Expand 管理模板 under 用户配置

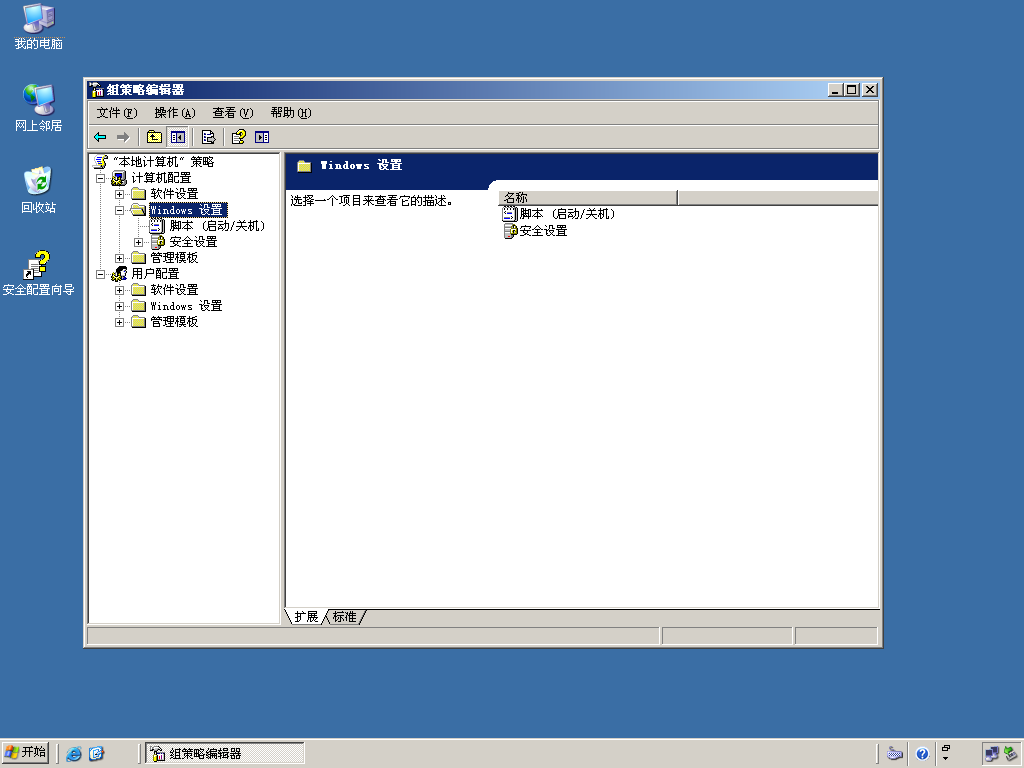(120, 322)
